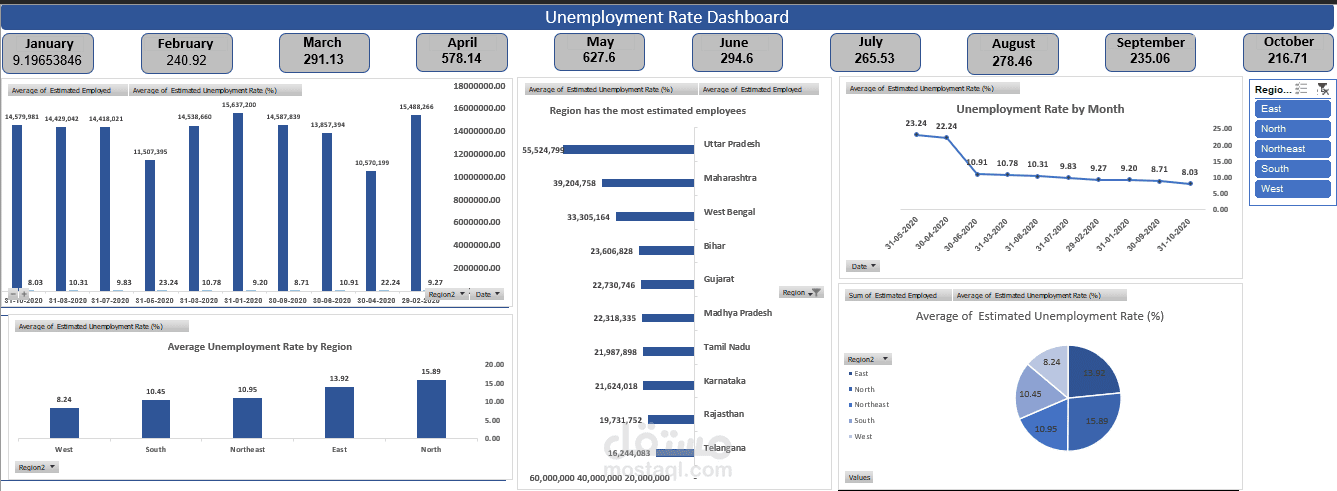Image resolution: width=1337 pixels, height=491 pixels.
Task: Toggle North in Region slicer
Action: click(x=1292, y=129)
